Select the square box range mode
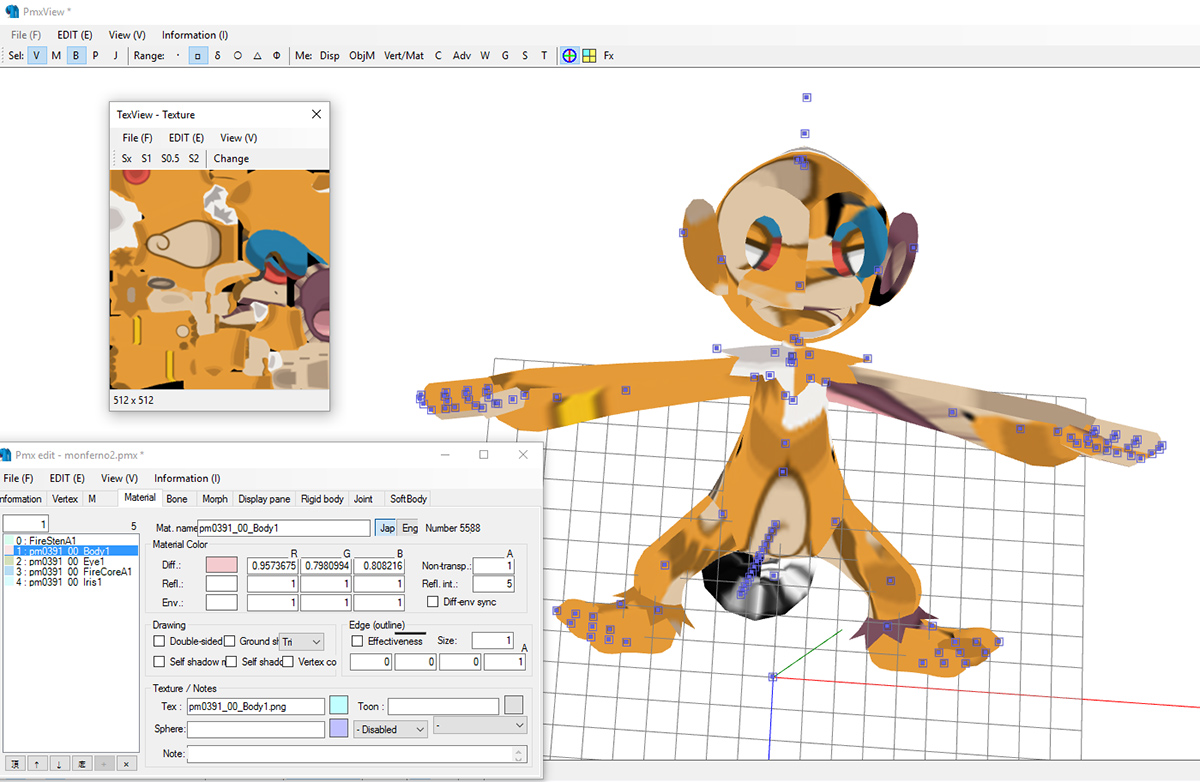The image size is (1200, 782). point(198,56)
